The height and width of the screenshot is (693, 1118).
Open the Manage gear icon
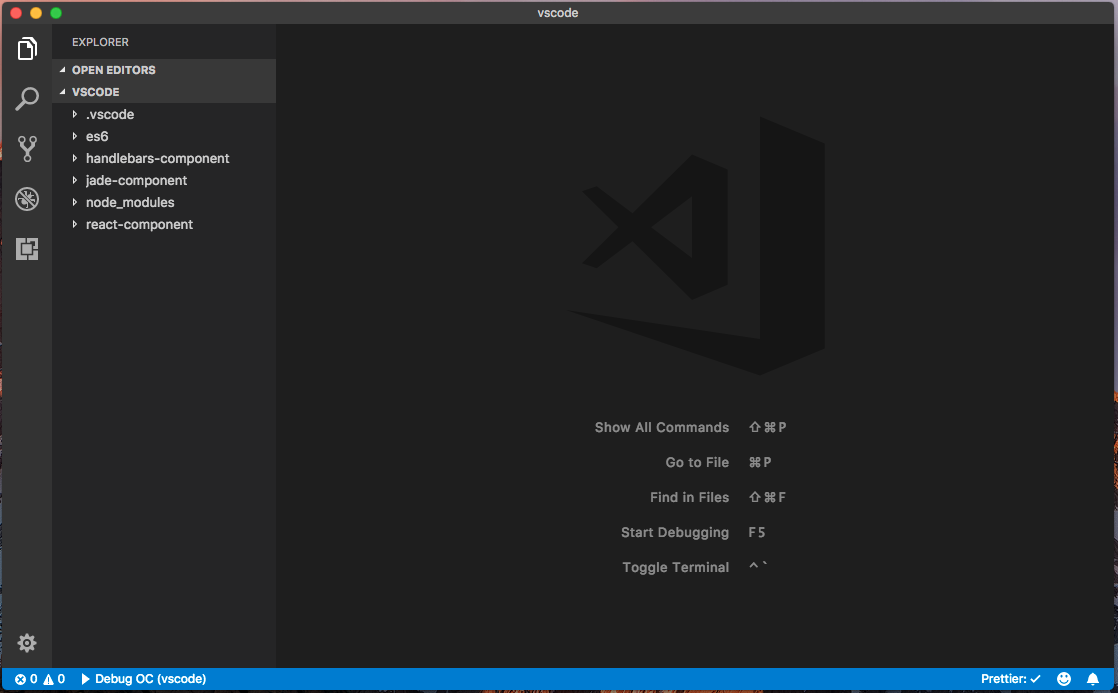[x=27, y=643]
